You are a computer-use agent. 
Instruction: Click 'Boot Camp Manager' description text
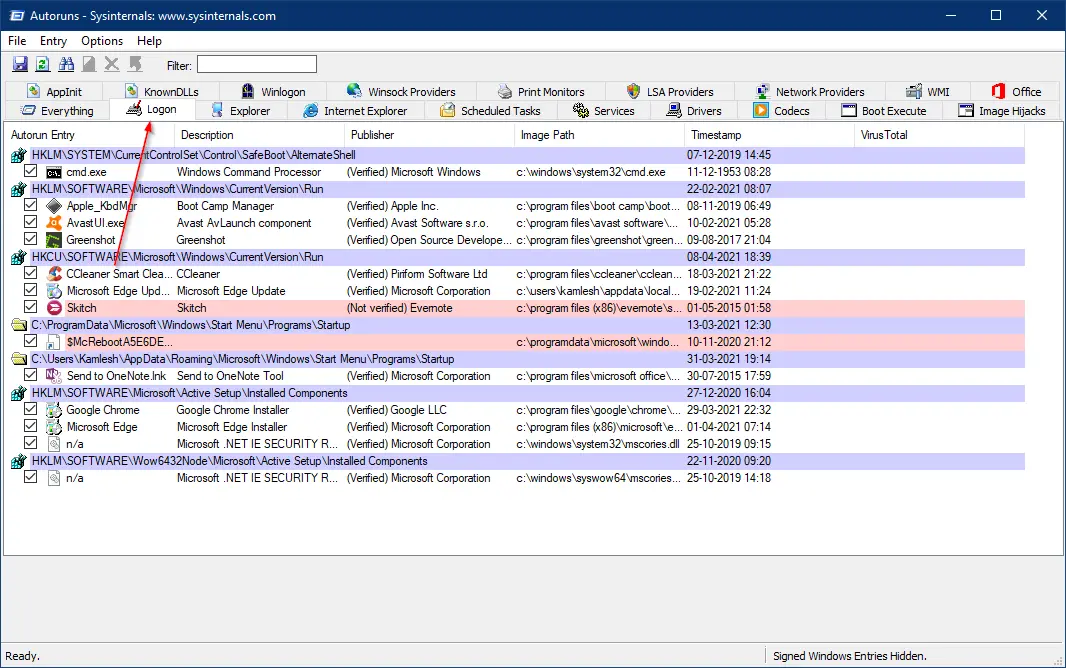(x=225, y=206)
